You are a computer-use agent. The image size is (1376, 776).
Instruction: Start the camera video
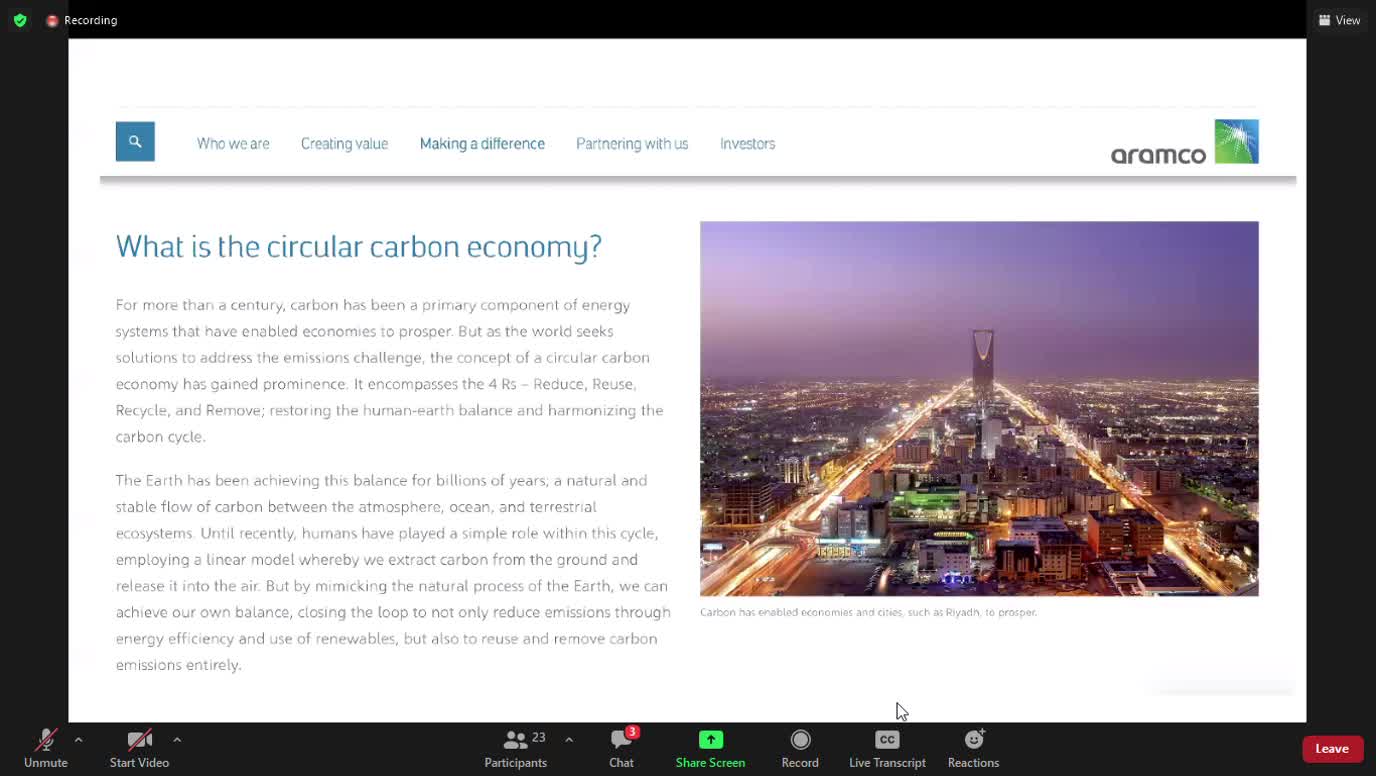click(139, 748)
